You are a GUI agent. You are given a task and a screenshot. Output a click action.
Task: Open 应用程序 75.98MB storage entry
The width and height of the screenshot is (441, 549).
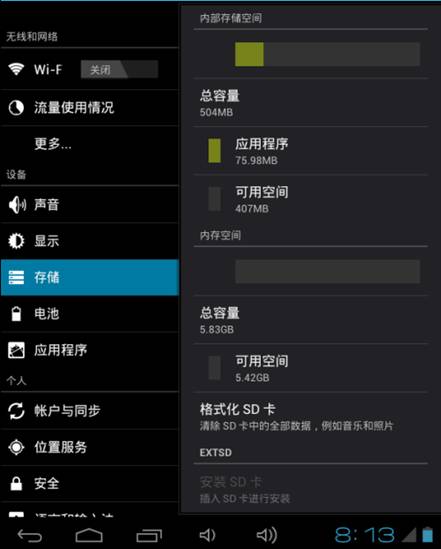point(311,151)
